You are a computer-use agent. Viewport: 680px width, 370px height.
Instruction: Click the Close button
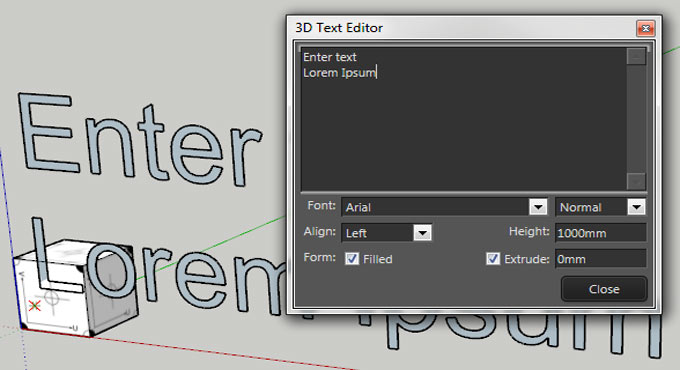click(x=604, y=289)
